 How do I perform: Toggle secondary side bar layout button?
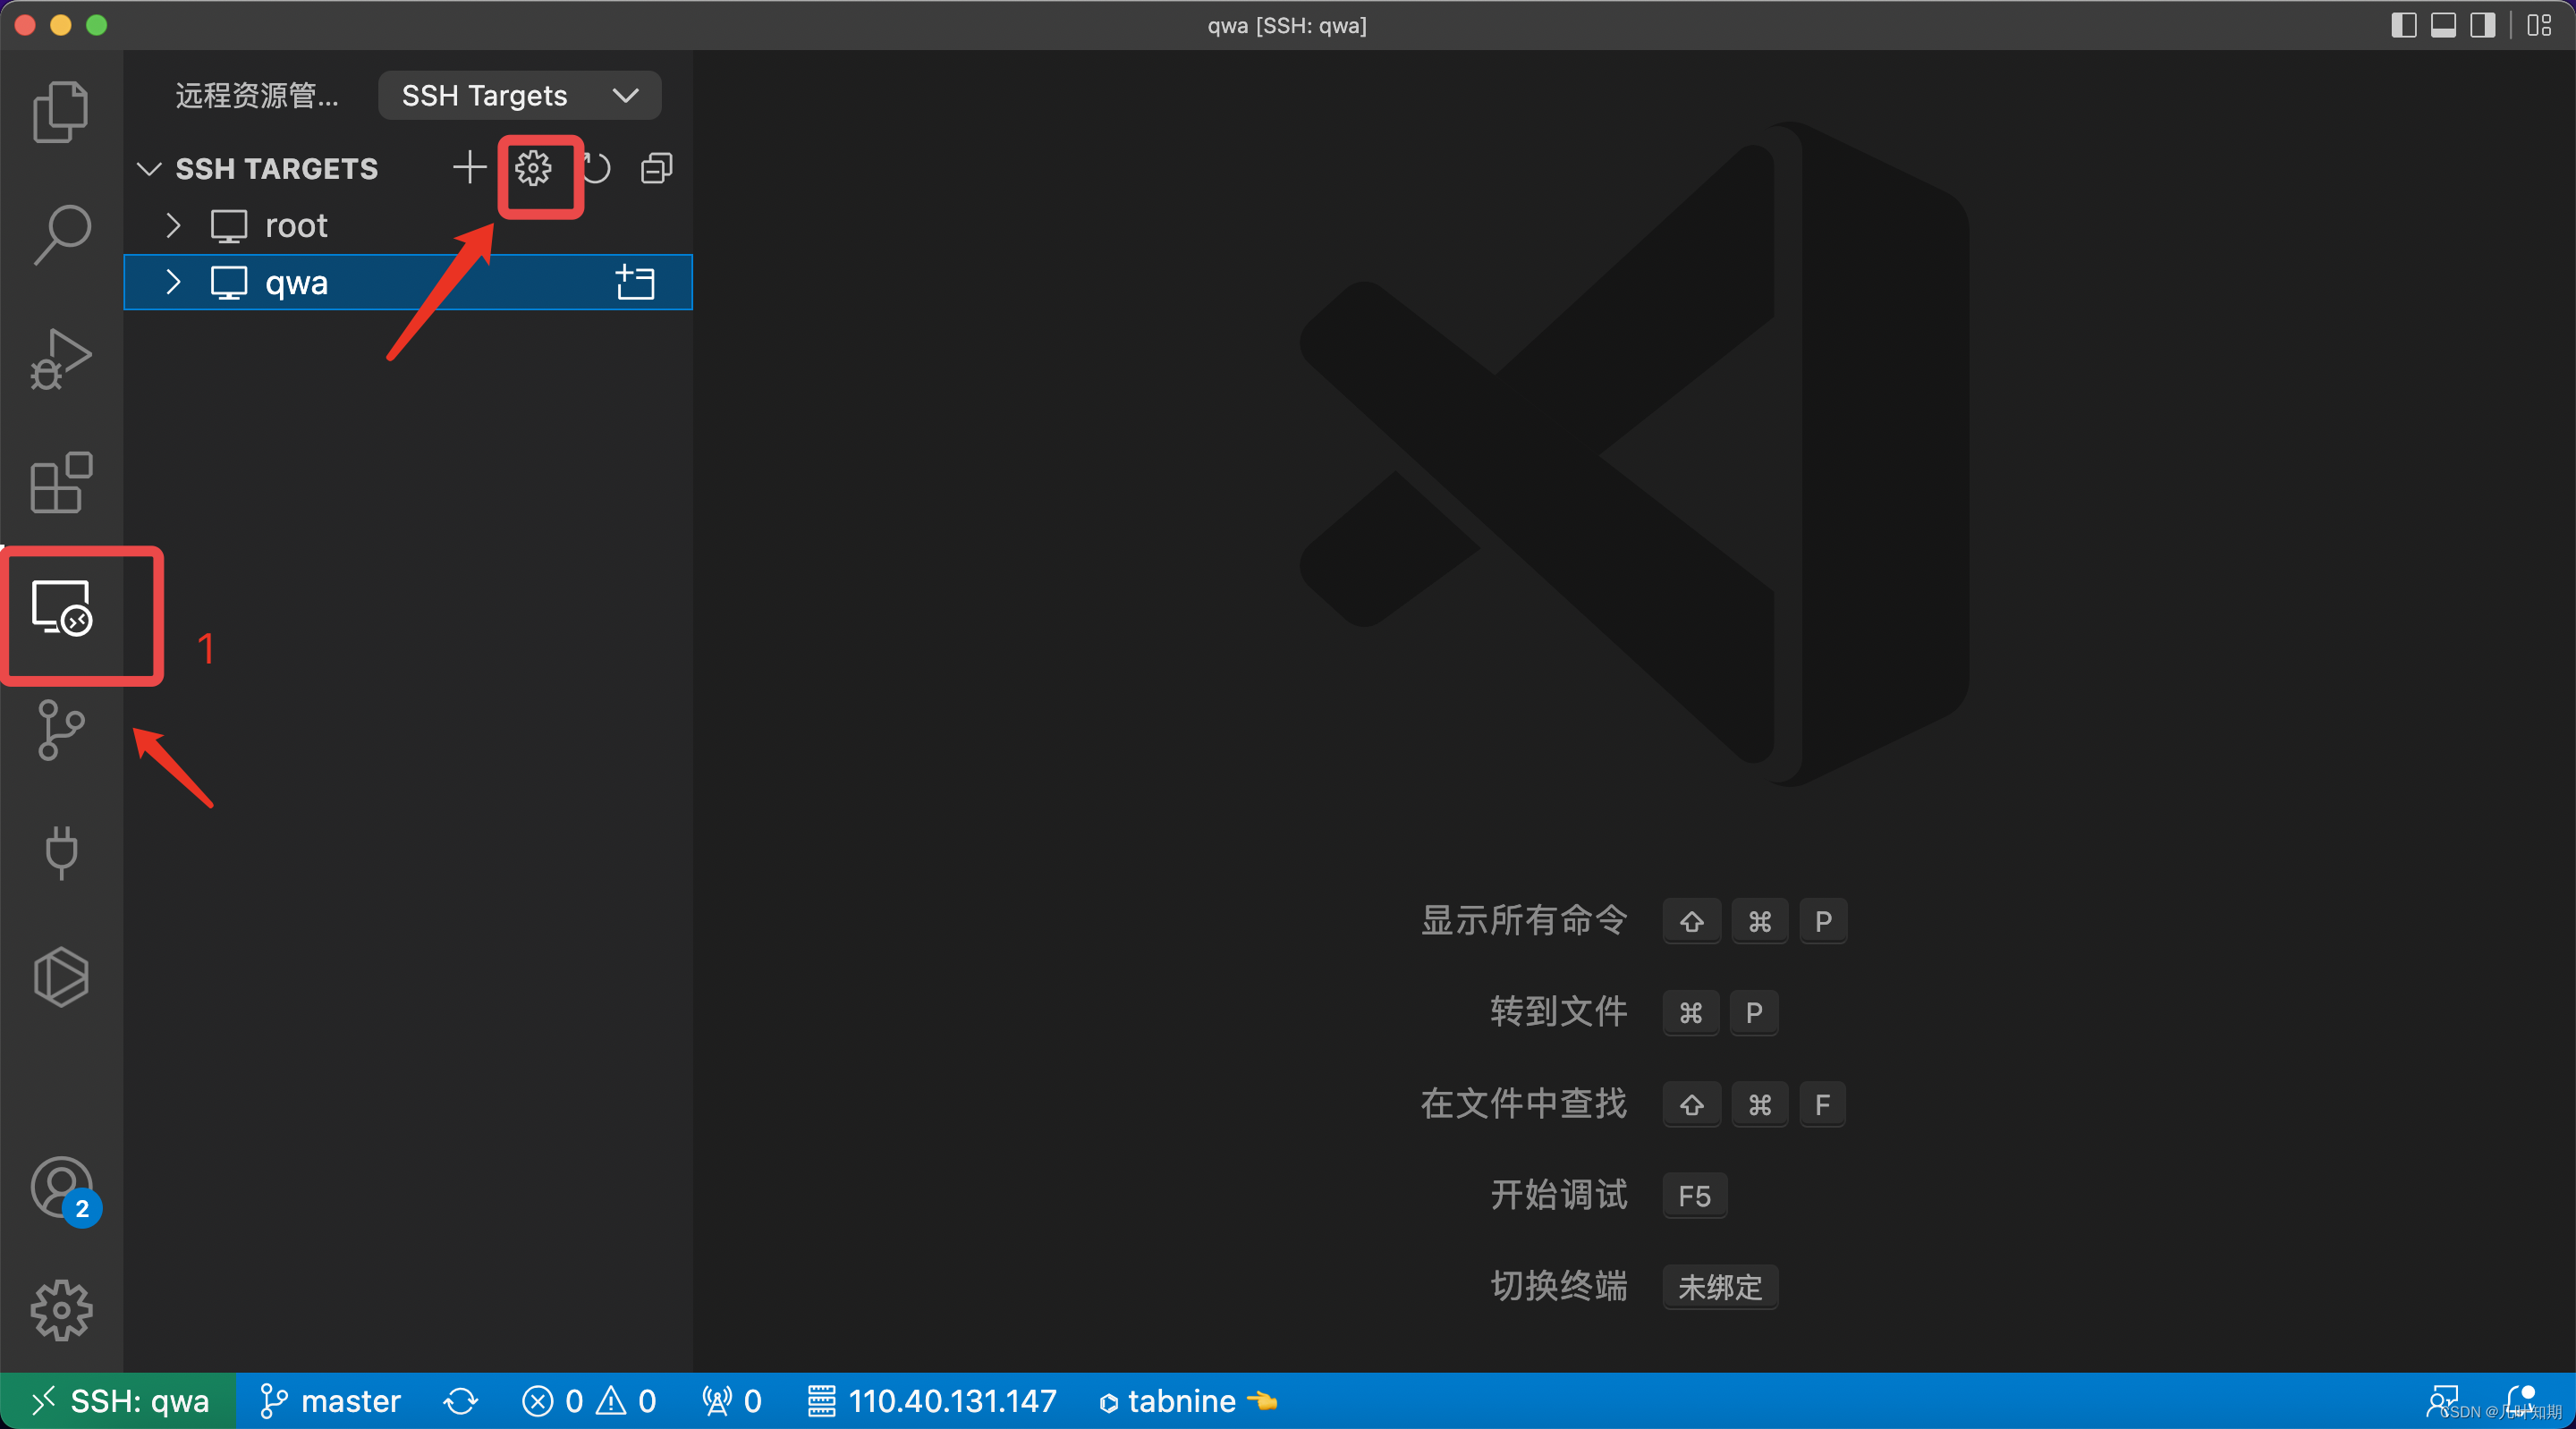click(2483, 25)
